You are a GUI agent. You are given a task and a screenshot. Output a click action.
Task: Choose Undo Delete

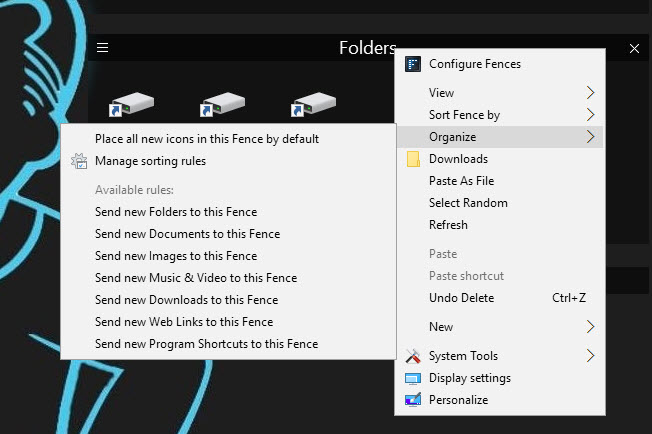click(x=500, y=298)
